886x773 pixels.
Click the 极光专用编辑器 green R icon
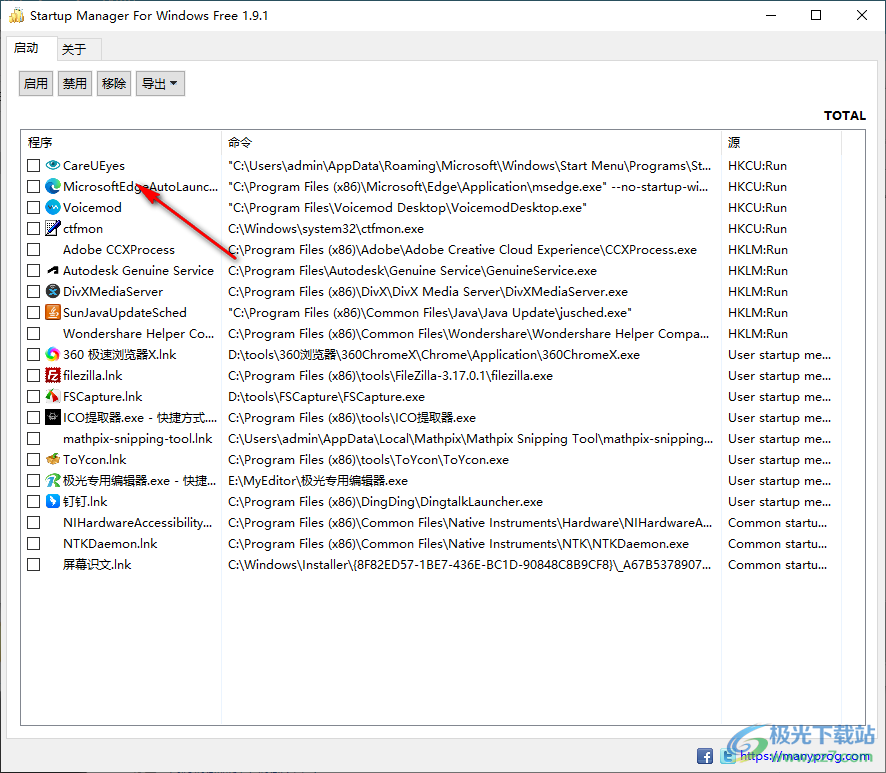point(53,480)
